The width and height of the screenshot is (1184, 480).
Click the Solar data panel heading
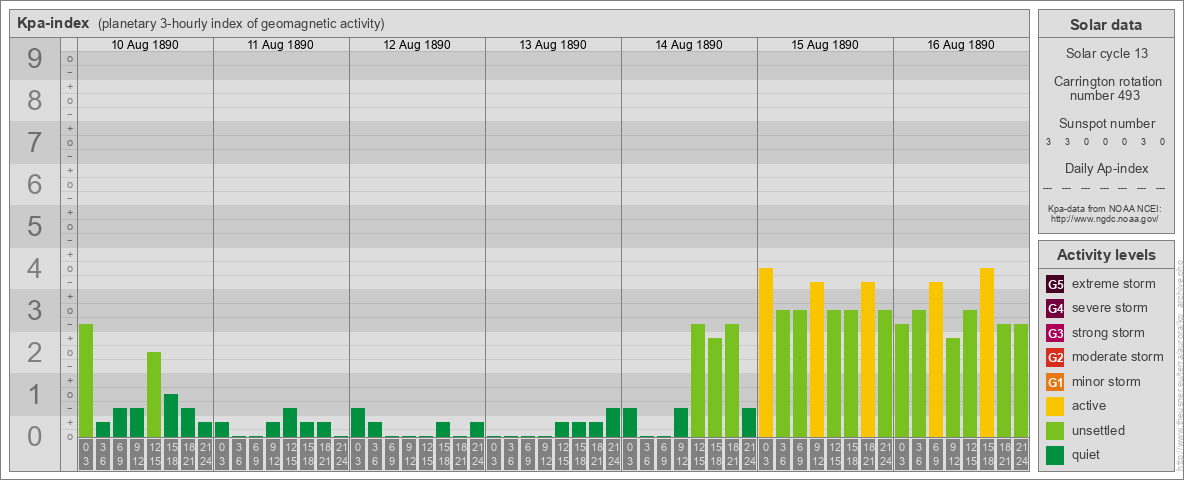click(1105, 25)
